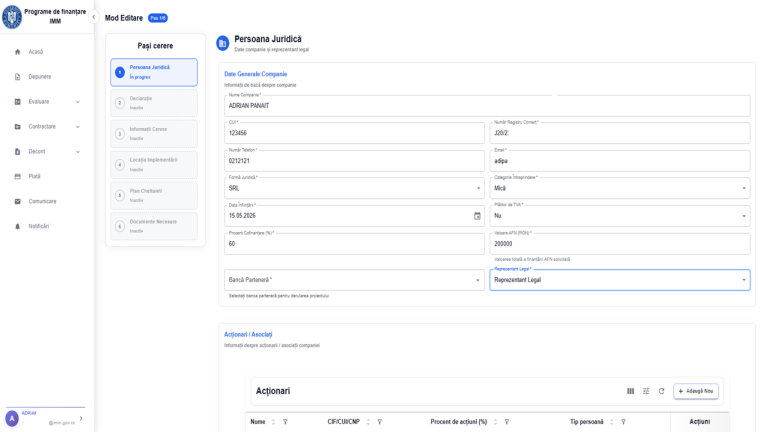Select the Reprezentant Legal dropdown

coord(620,280)
